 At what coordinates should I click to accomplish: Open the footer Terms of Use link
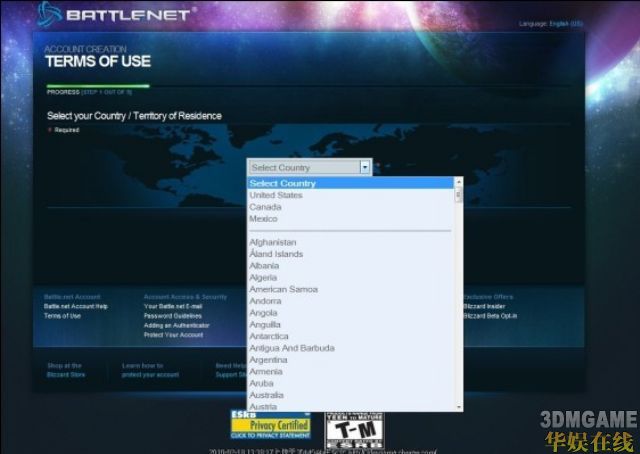click(62, 316)
